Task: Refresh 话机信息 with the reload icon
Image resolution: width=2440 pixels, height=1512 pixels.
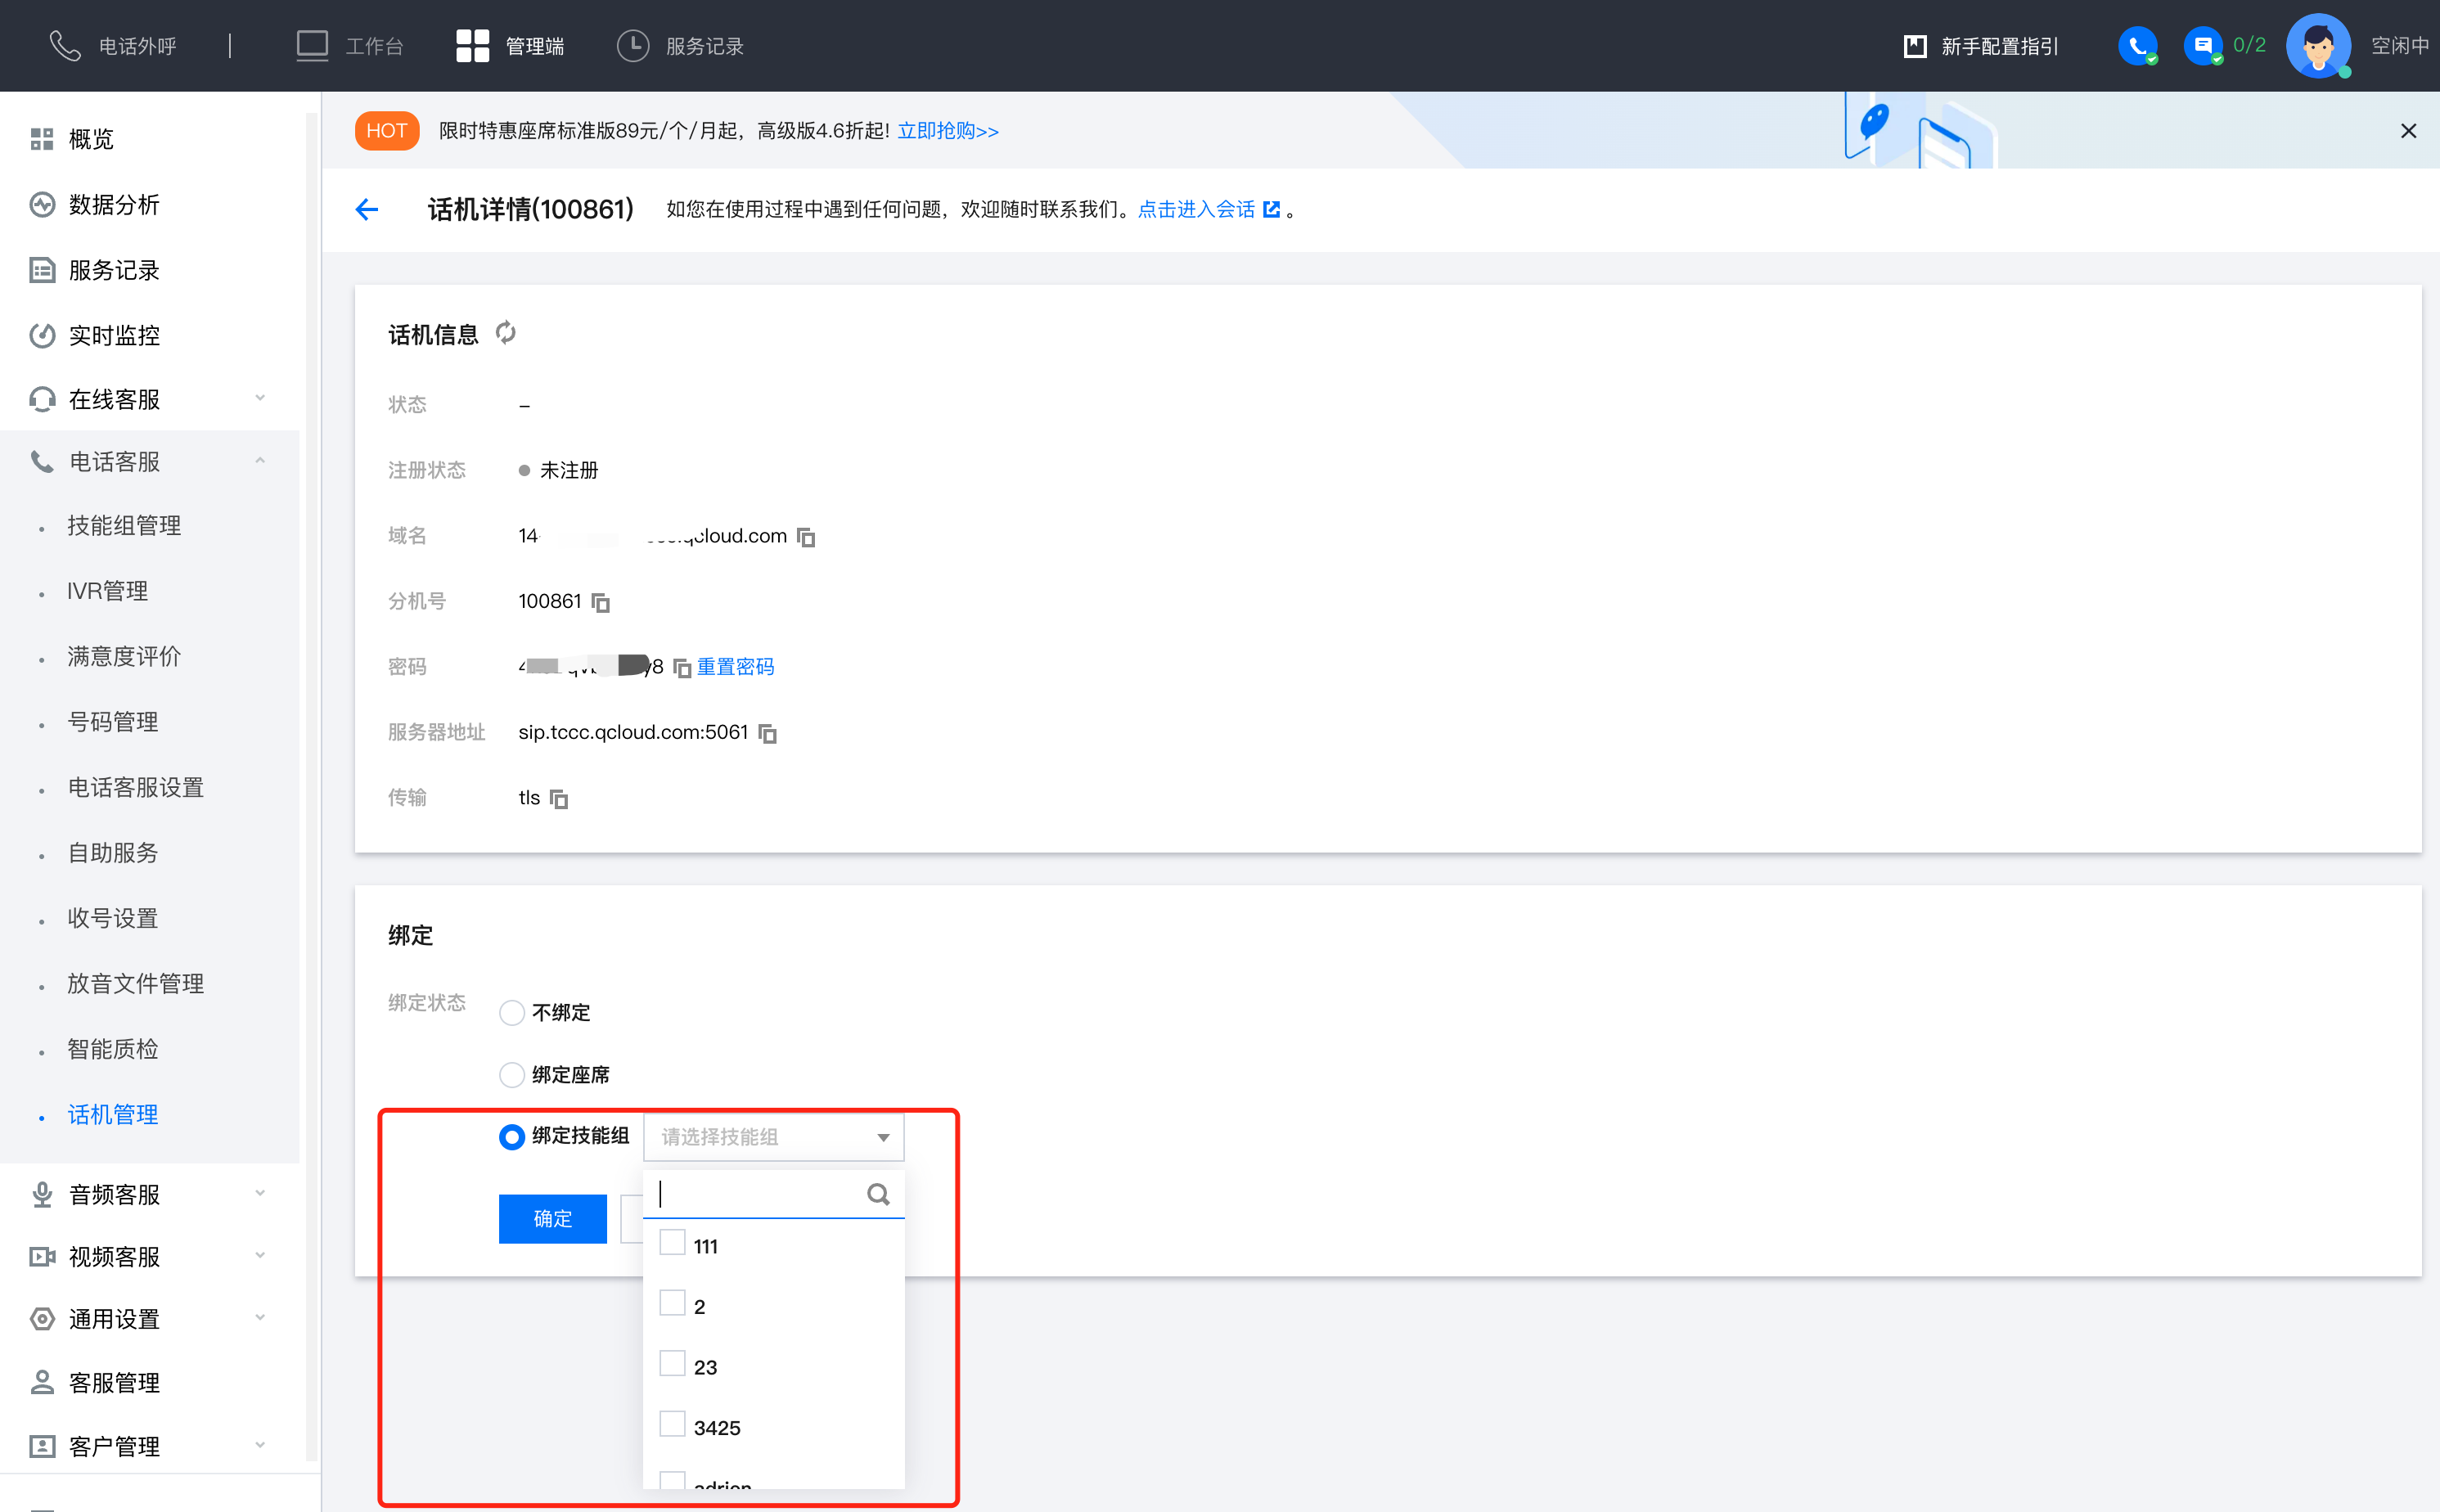Action: 506,333
